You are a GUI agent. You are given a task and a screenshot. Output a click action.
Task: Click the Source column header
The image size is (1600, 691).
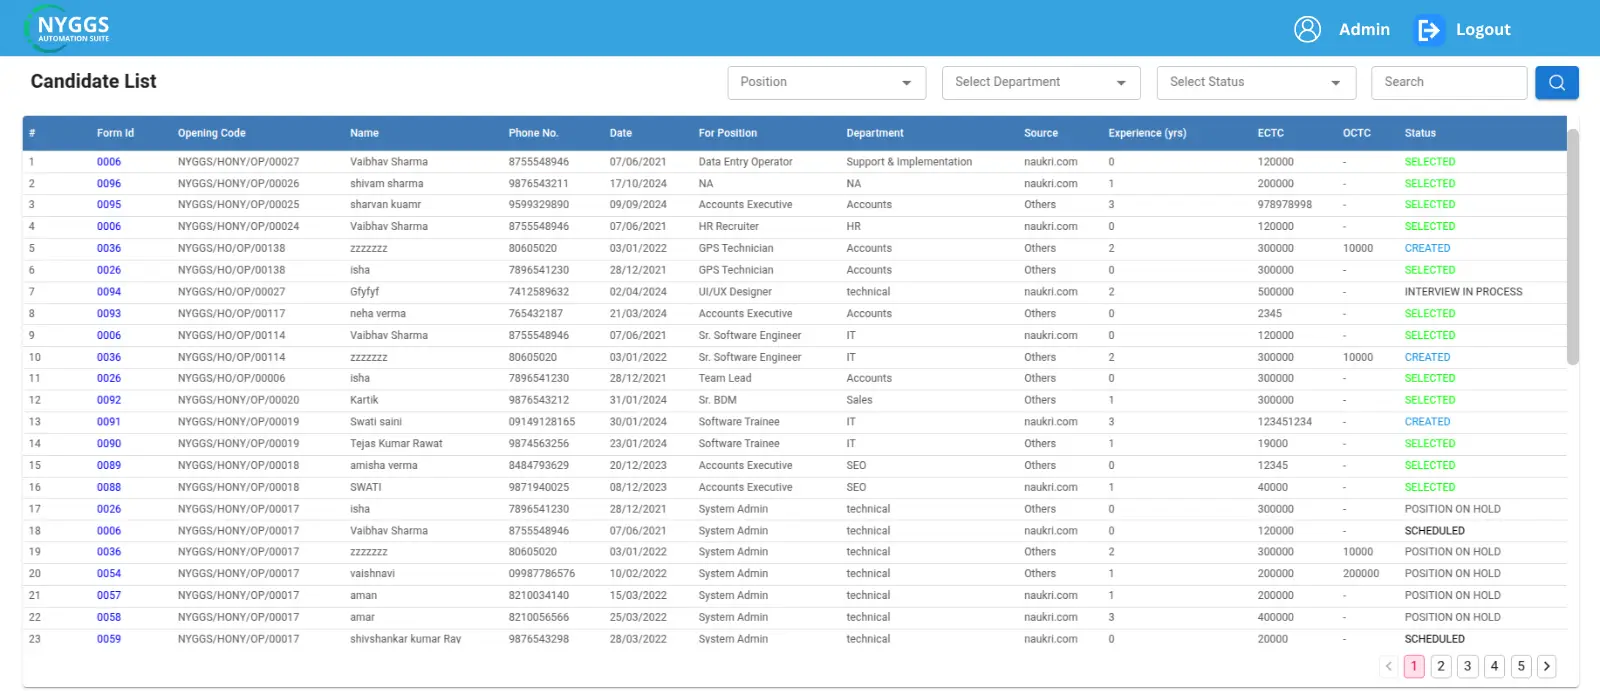[x=1041, y=133]
